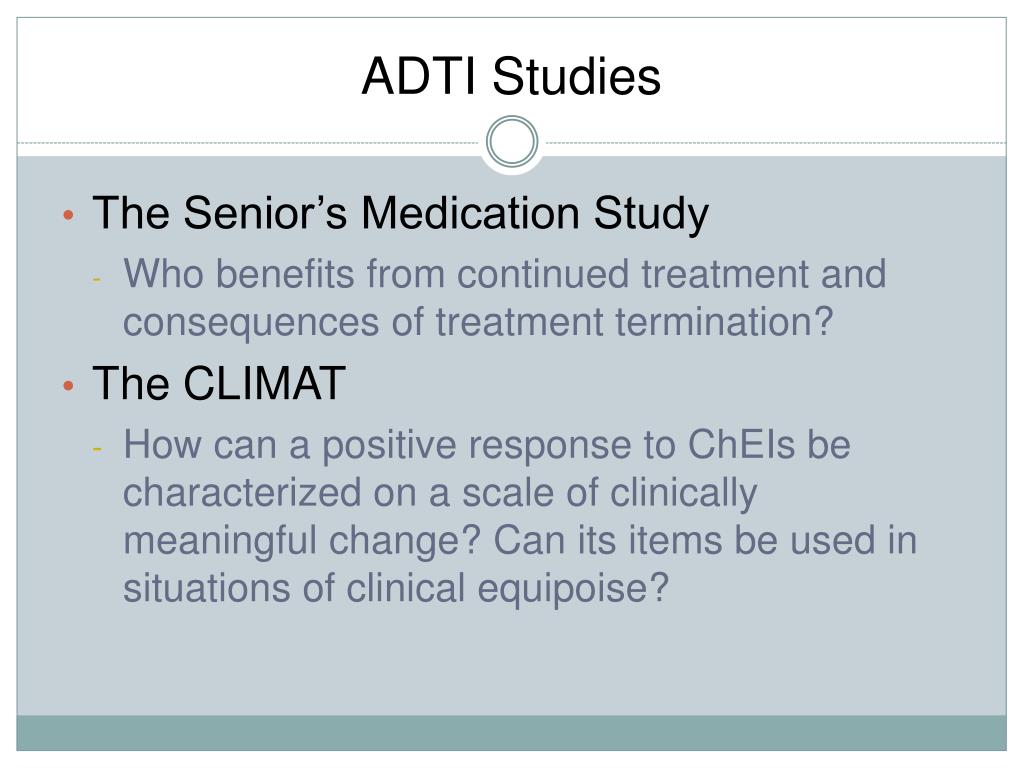Image resolution: width=1024 pixels, height=768 pixels.
Task: Click the phrase 'treatment termination?'
Action: click(x=634, y=322)
